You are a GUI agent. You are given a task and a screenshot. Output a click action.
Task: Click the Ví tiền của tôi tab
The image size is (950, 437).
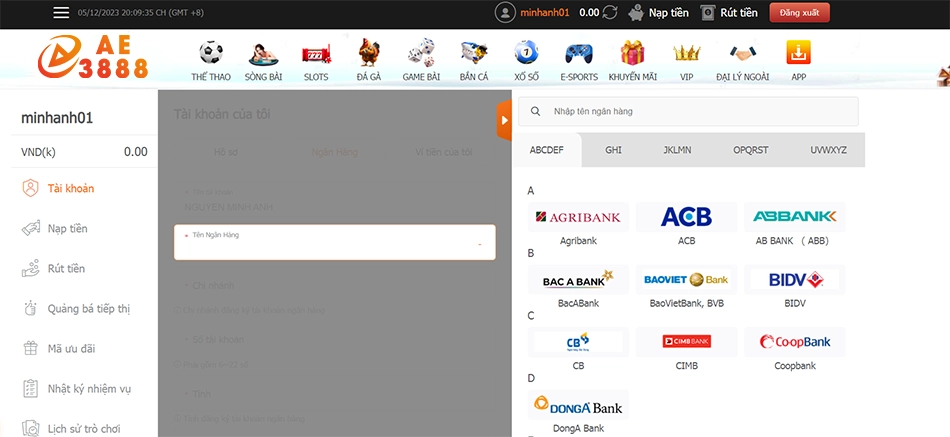[443, 152]
